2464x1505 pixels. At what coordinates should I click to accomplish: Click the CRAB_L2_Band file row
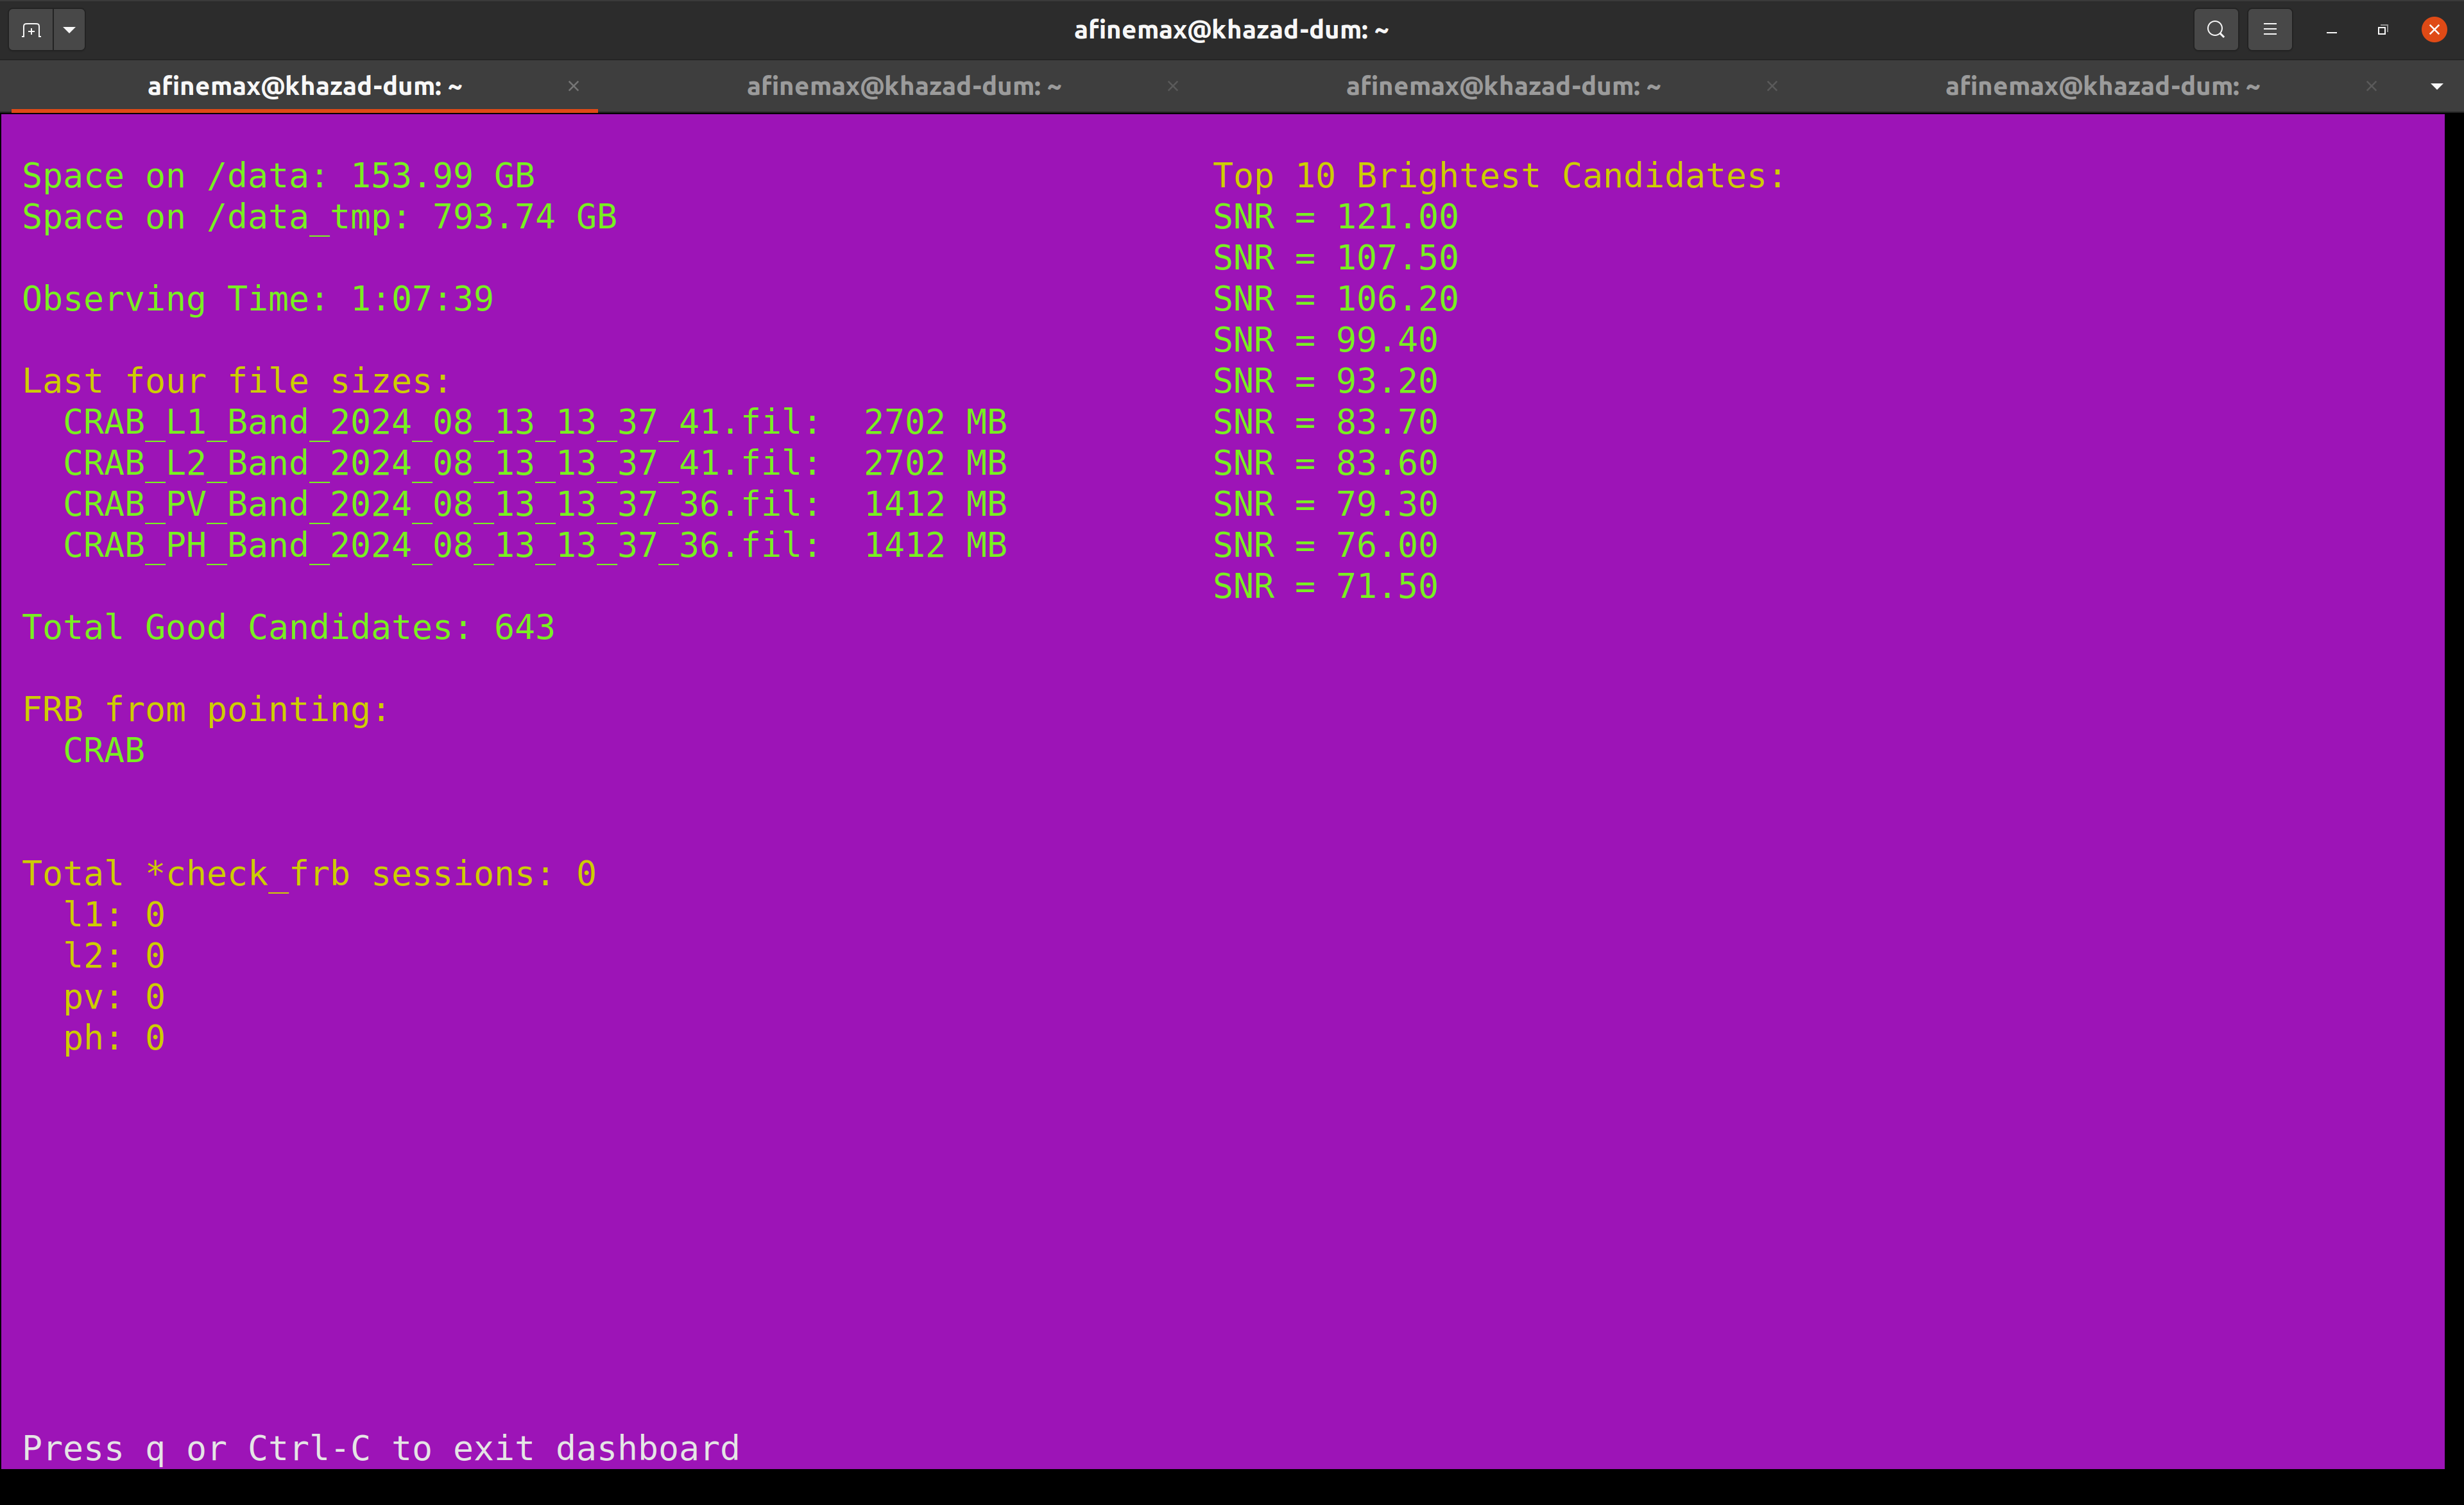pos(535,463)
